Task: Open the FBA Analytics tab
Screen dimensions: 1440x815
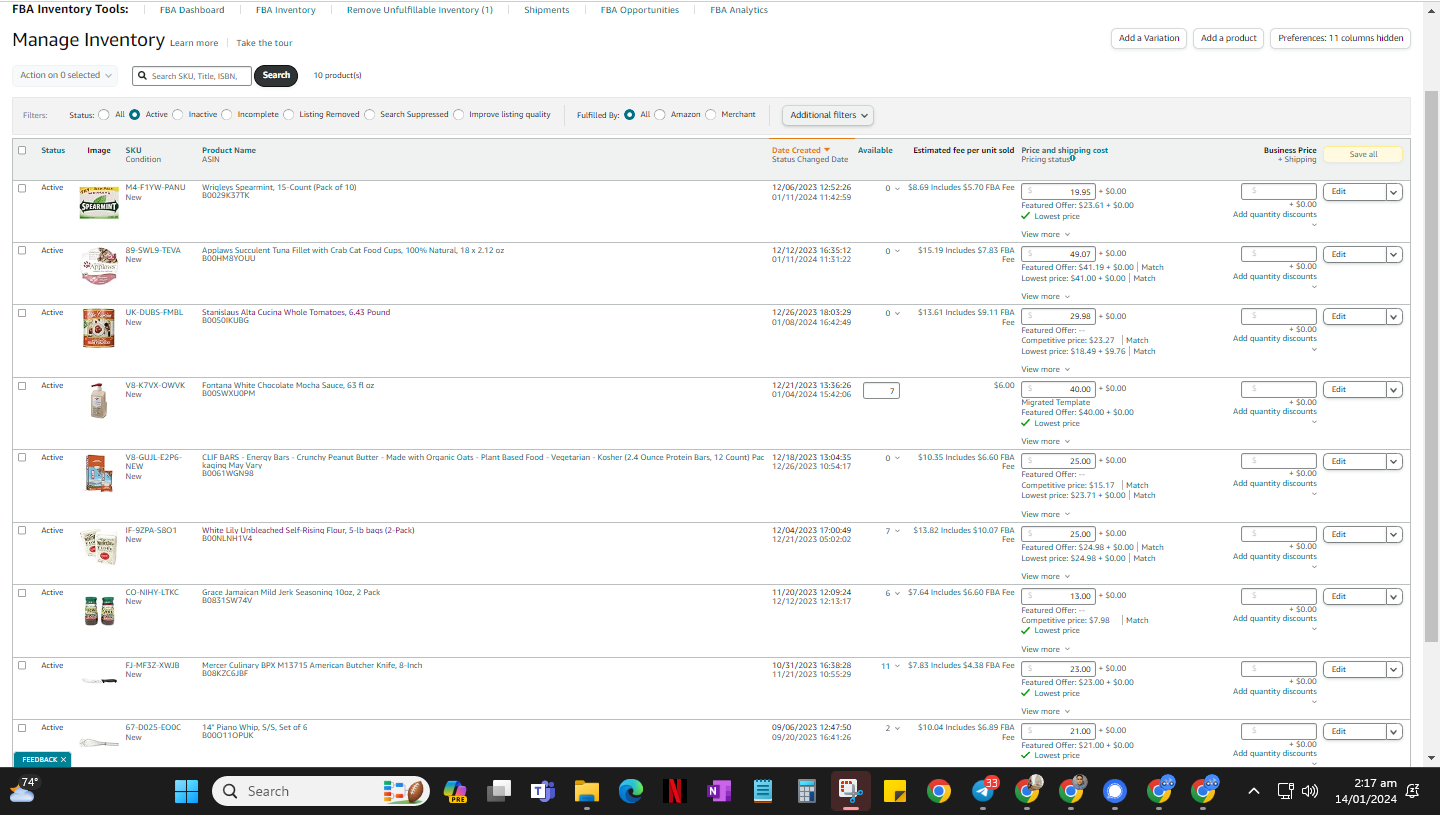Action: point(739,10)
